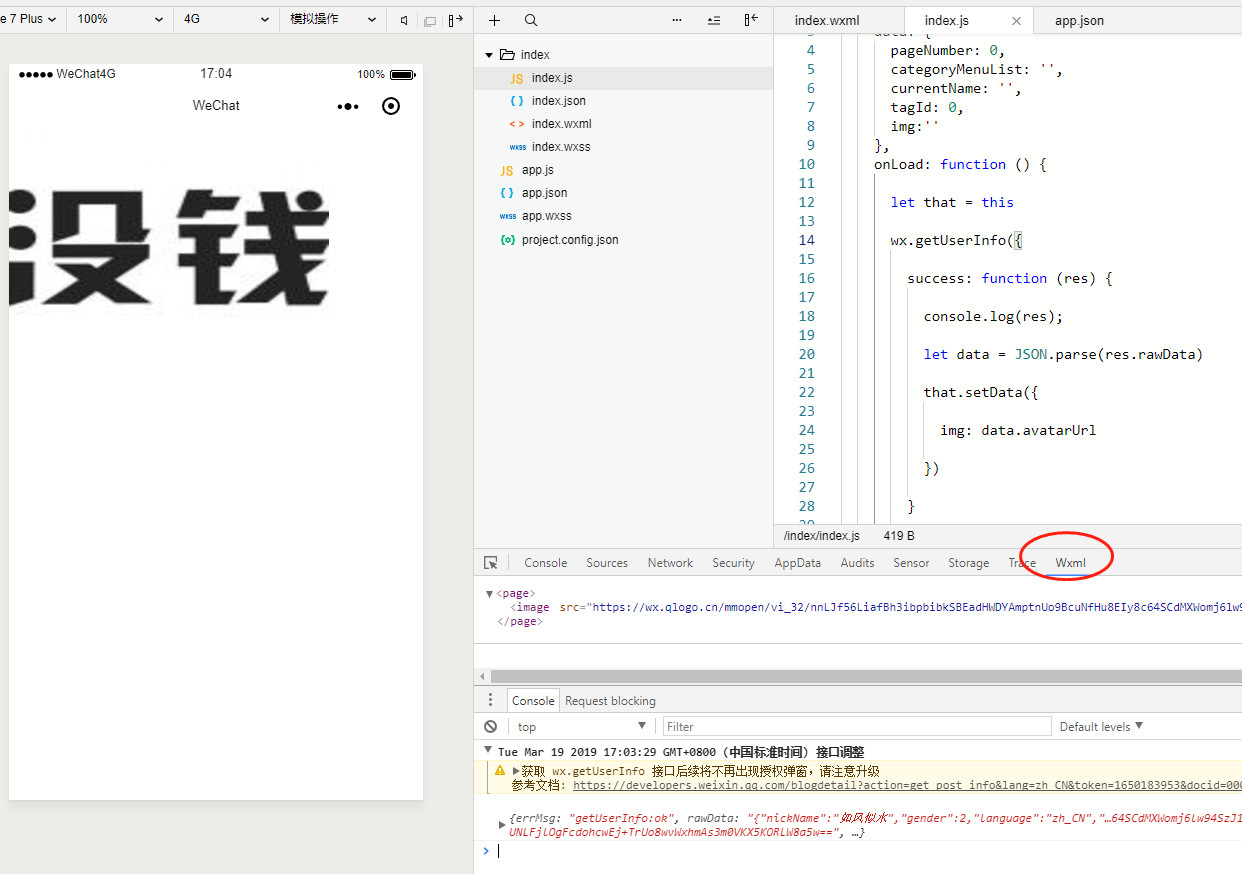1242x874 pixels.
Task: Open the Console devtools tab
Action: (545, 563)
